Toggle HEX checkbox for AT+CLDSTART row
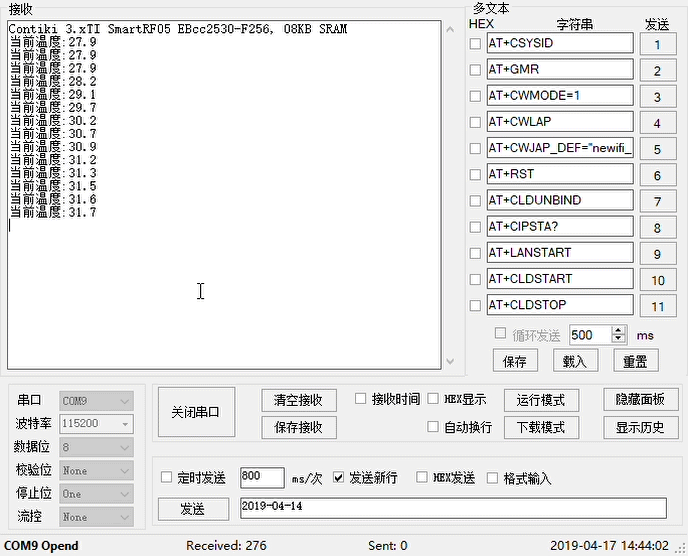 tap(475, 280)
